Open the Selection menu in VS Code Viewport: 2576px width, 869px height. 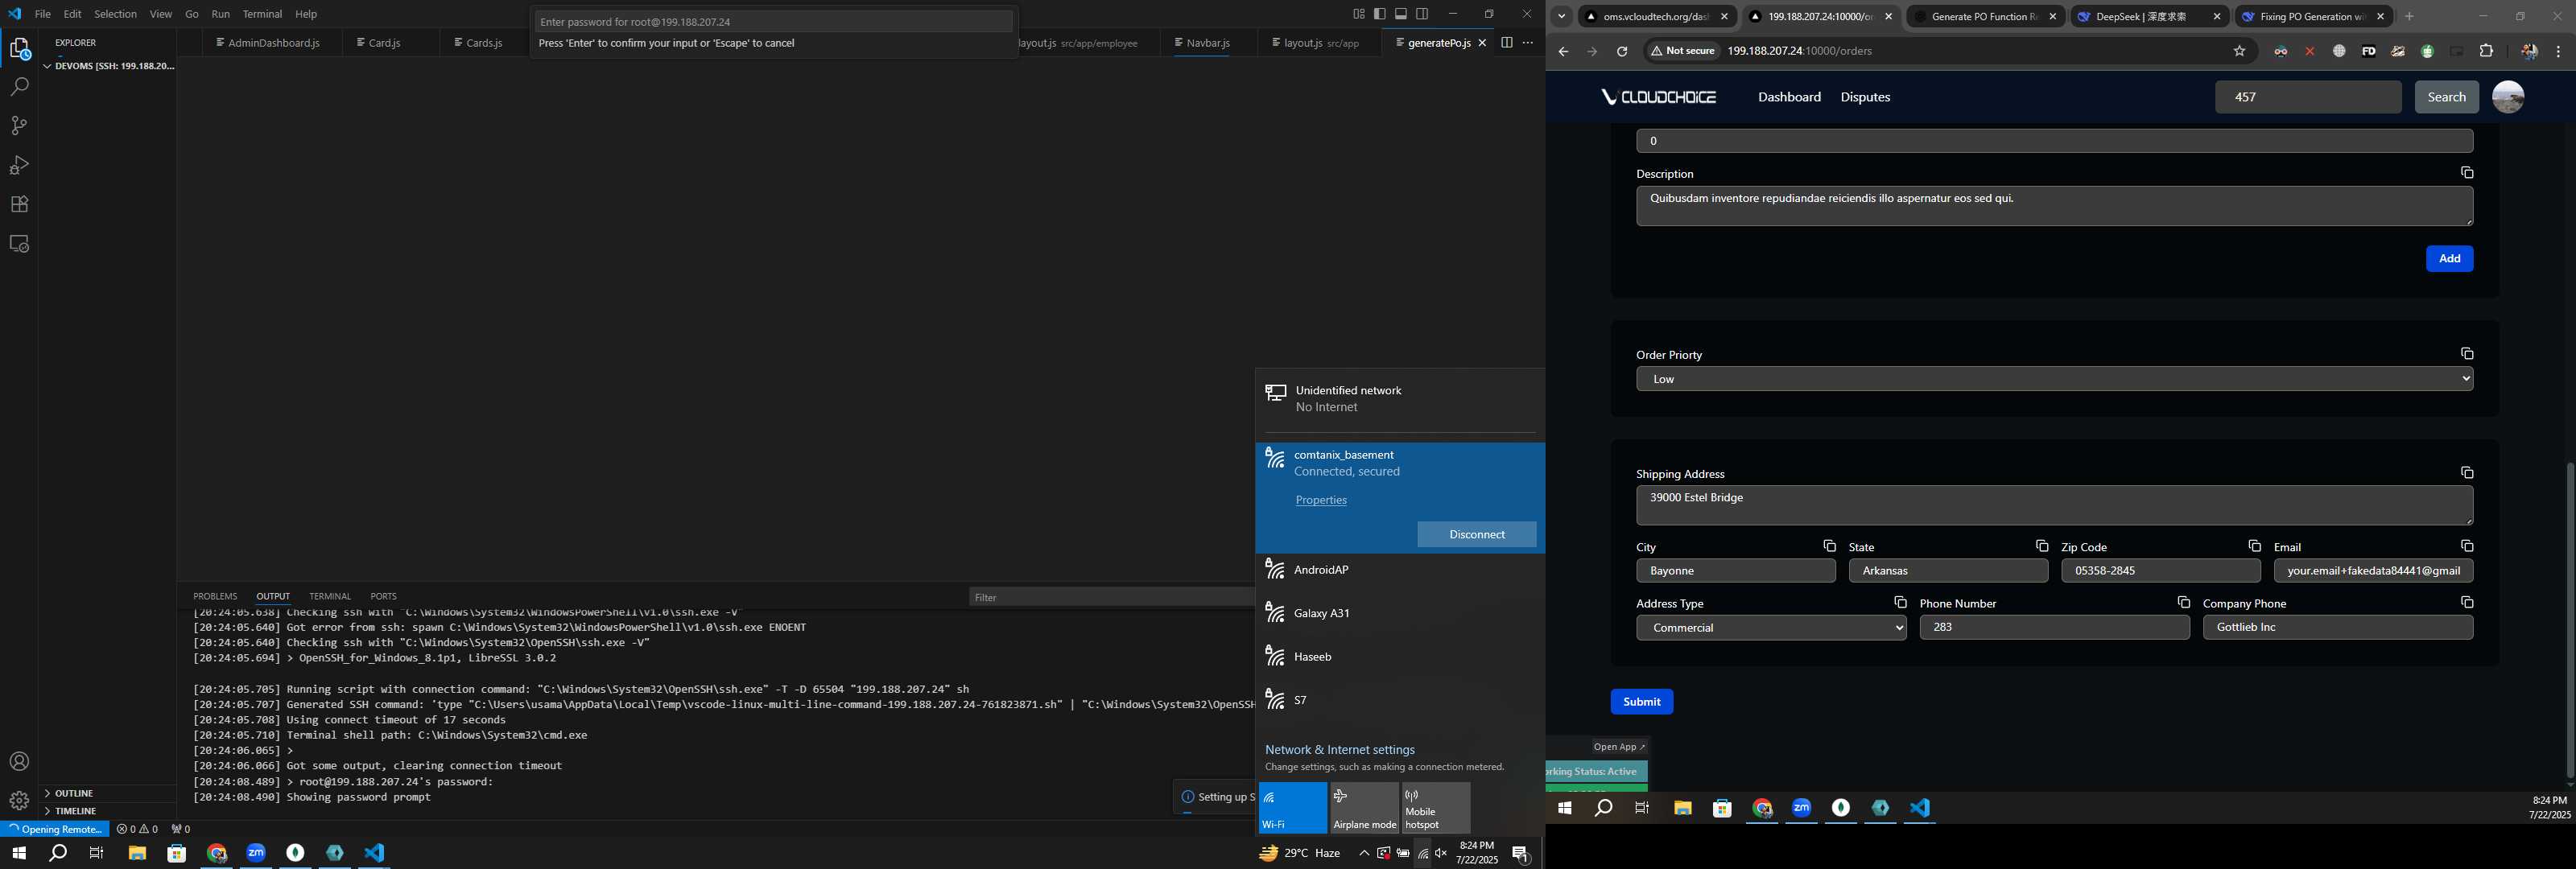point(115,14)
